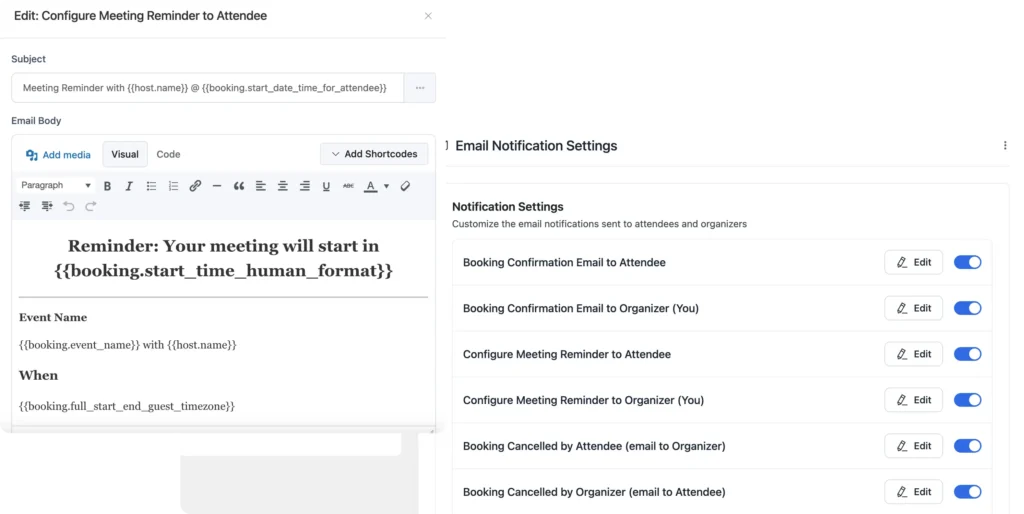Open the Paragraph format dropdown

[x=56, y=186]
